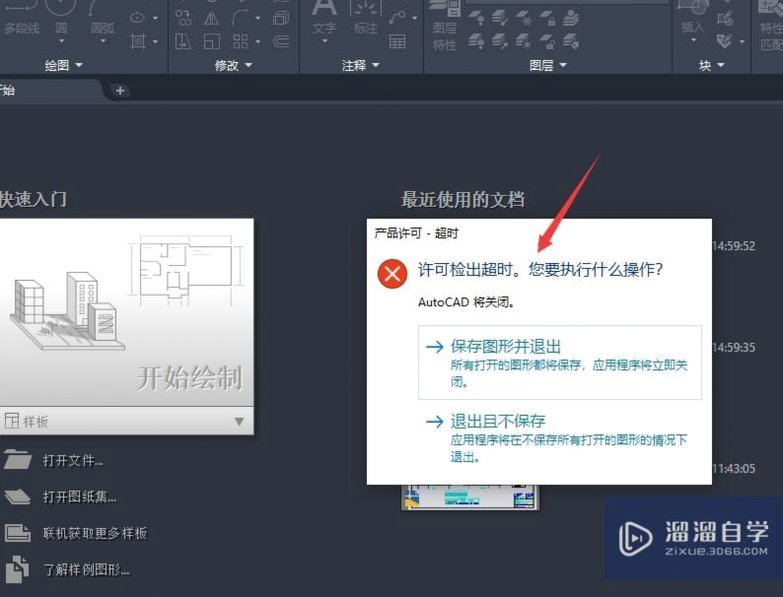Viewport: 783px width, 597px height.
Task: Click the Freeze layer icon
Action: (x=523, y=18)
